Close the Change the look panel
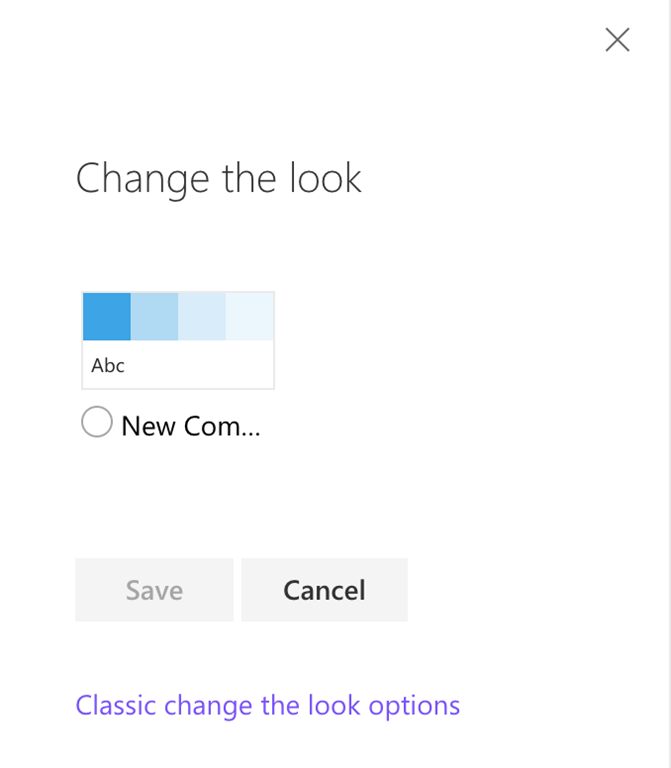The image size is (671, 768). (x=617, y=40)
